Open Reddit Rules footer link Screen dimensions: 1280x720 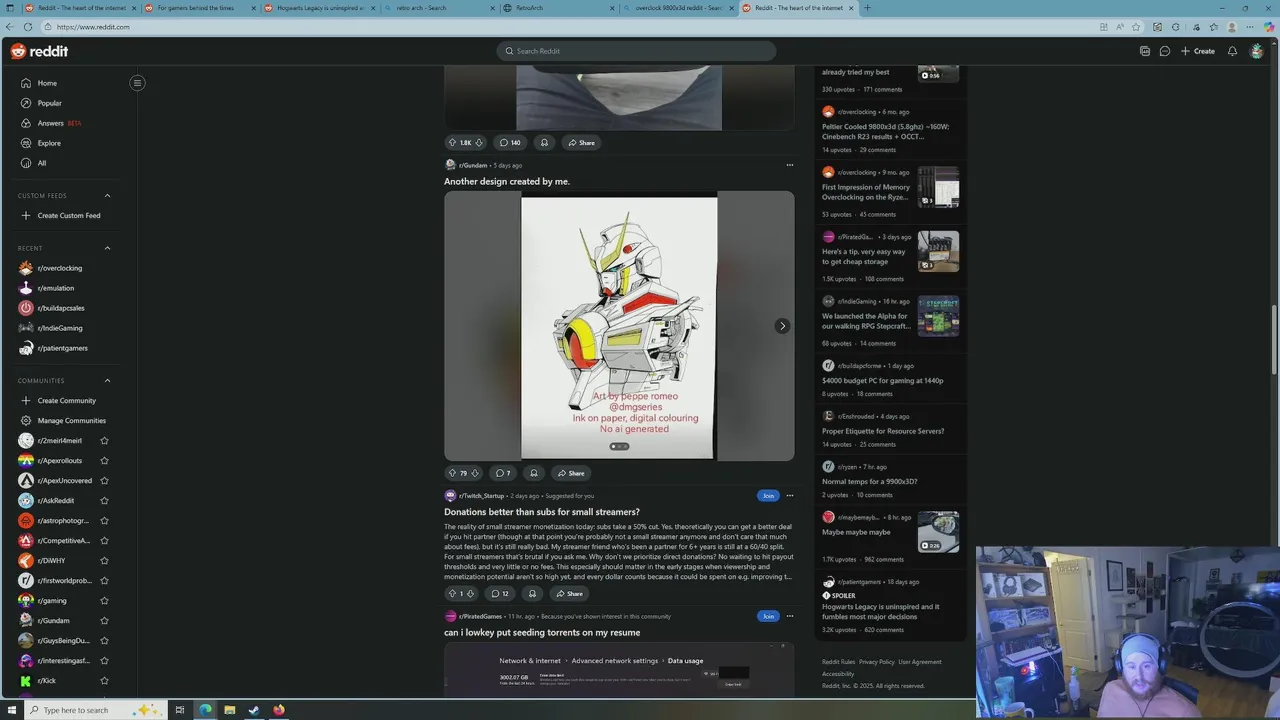point(838,662)
